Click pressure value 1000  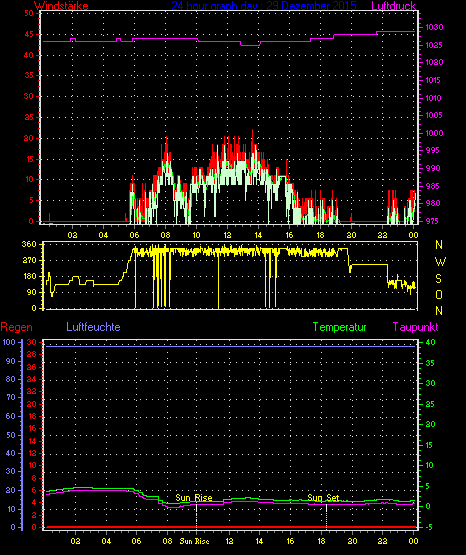point(434,133)
